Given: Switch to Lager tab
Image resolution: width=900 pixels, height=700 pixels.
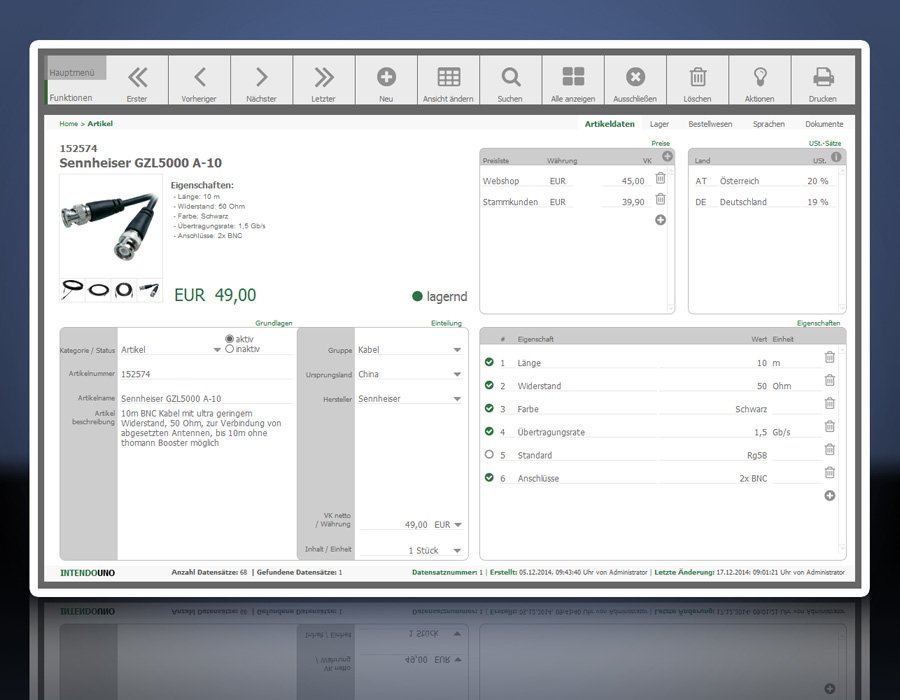Looking at the screenshot, I should point(660,124).
